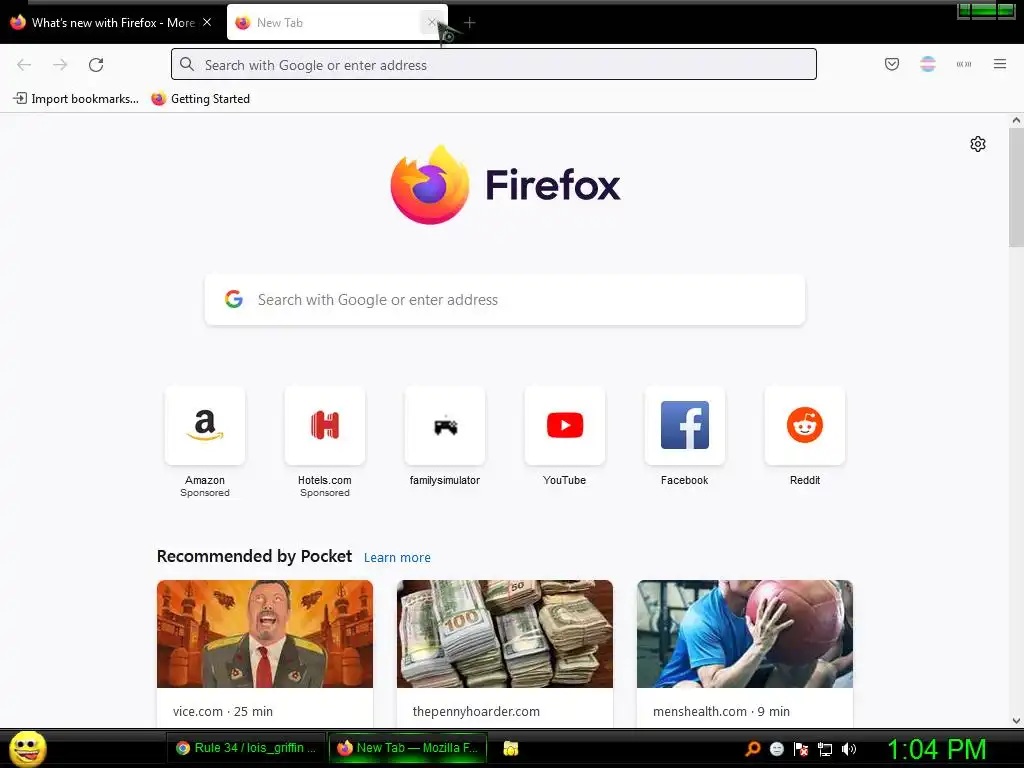Click scrollbar up arrow at top
This screenshot has width=1024, height=768.
coord(1016,120)
